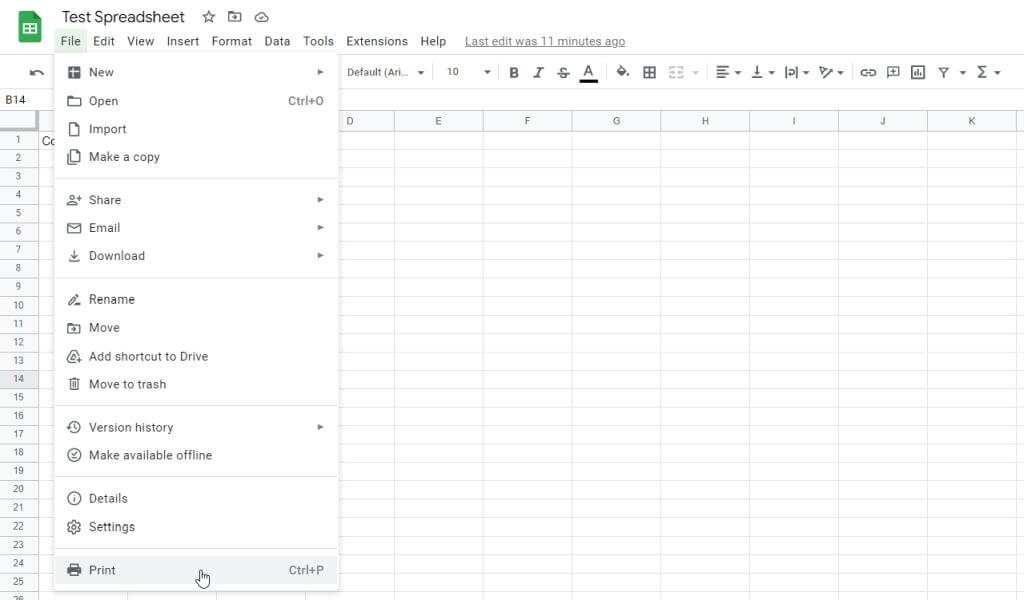Select Make available offline
Screen dimensions: 1024x600
click(x=196, y=455)
